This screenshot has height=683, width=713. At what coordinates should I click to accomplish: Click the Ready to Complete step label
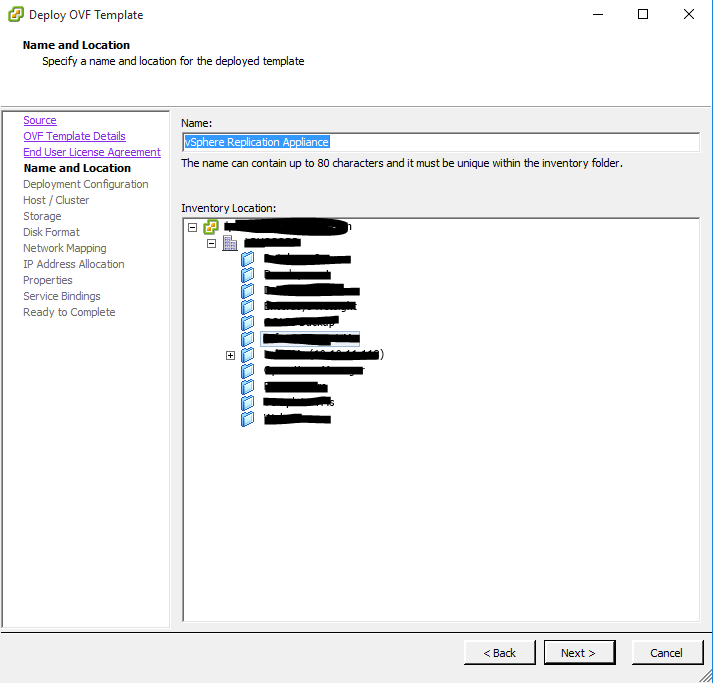(x=70, y=312)
